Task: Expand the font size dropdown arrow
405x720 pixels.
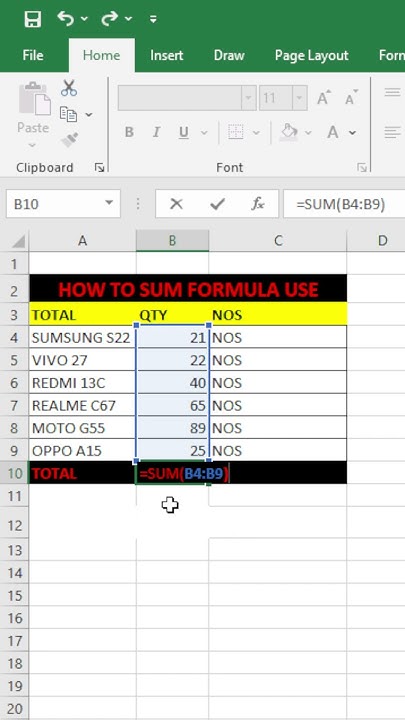Action: [x=300, y=98]
